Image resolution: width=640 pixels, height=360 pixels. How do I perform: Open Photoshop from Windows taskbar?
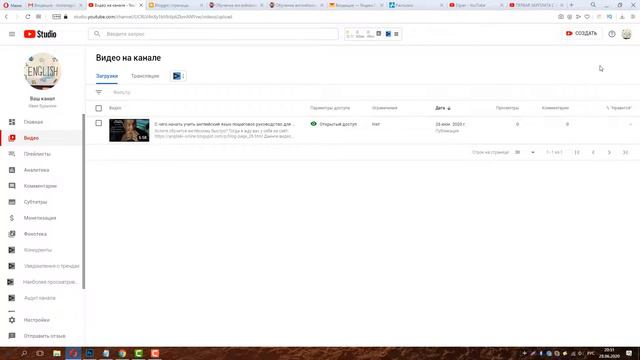(x=89, y=353)
